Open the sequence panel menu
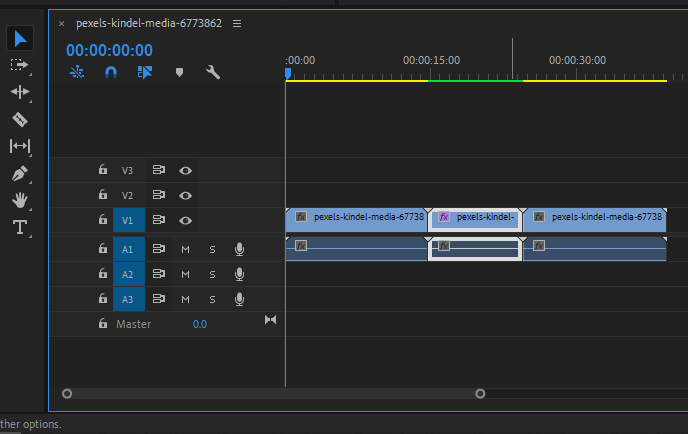688x434 pixels. coord(237,23)
